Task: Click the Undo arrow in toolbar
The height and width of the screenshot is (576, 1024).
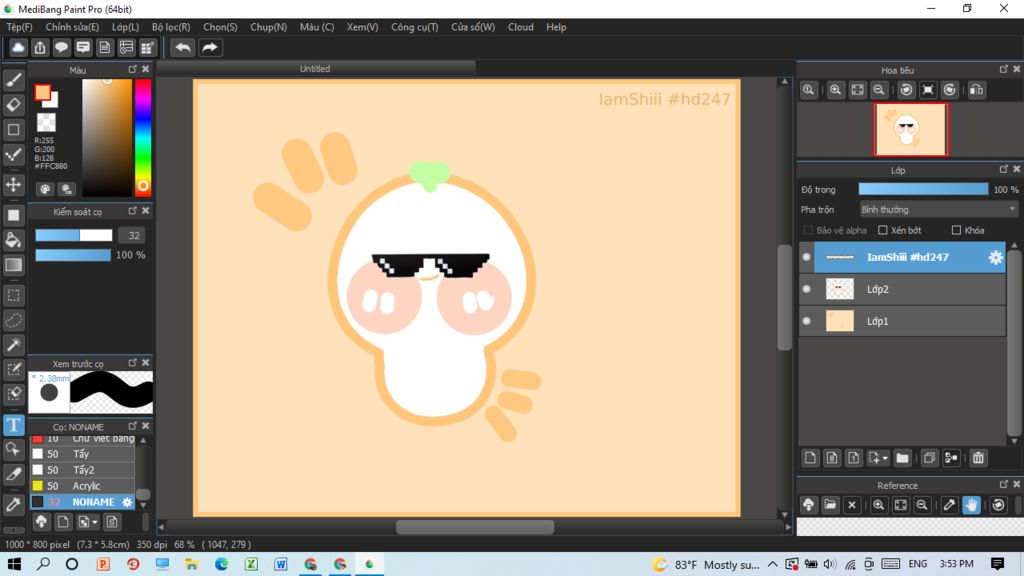Action: click(183, 48)
